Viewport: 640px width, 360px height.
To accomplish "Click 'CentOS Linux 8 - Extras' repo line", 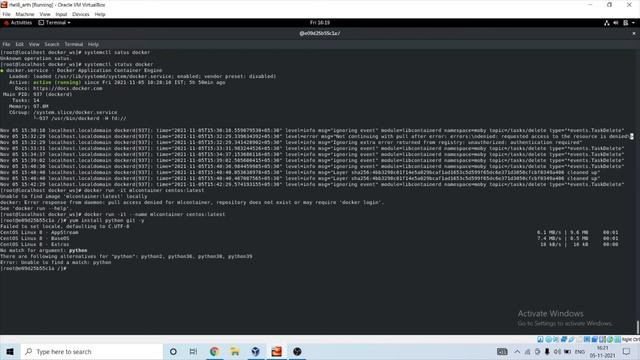I will (x=35, y=244).
